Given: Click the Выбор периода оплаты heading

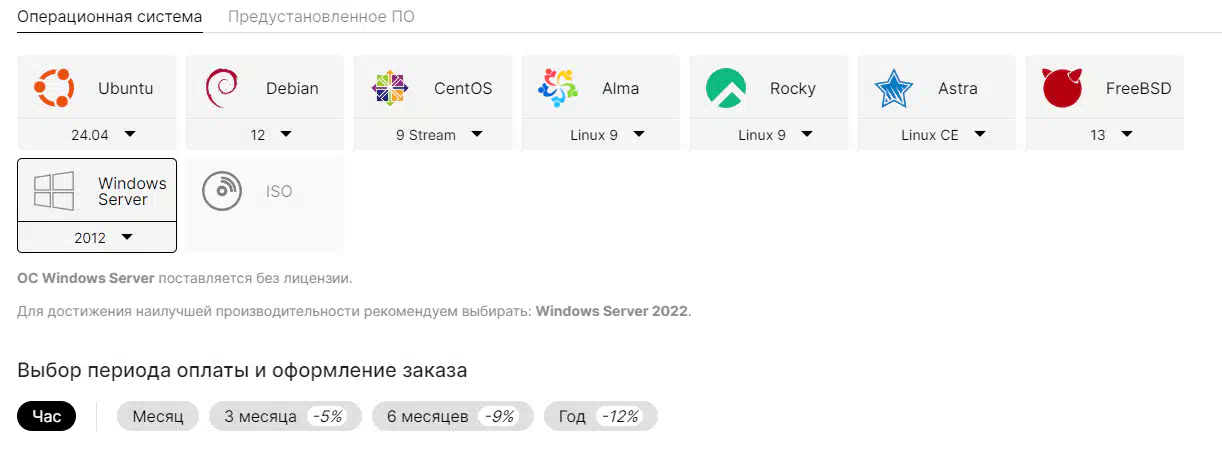Looking at the screenshot, I should coord(242,370).
